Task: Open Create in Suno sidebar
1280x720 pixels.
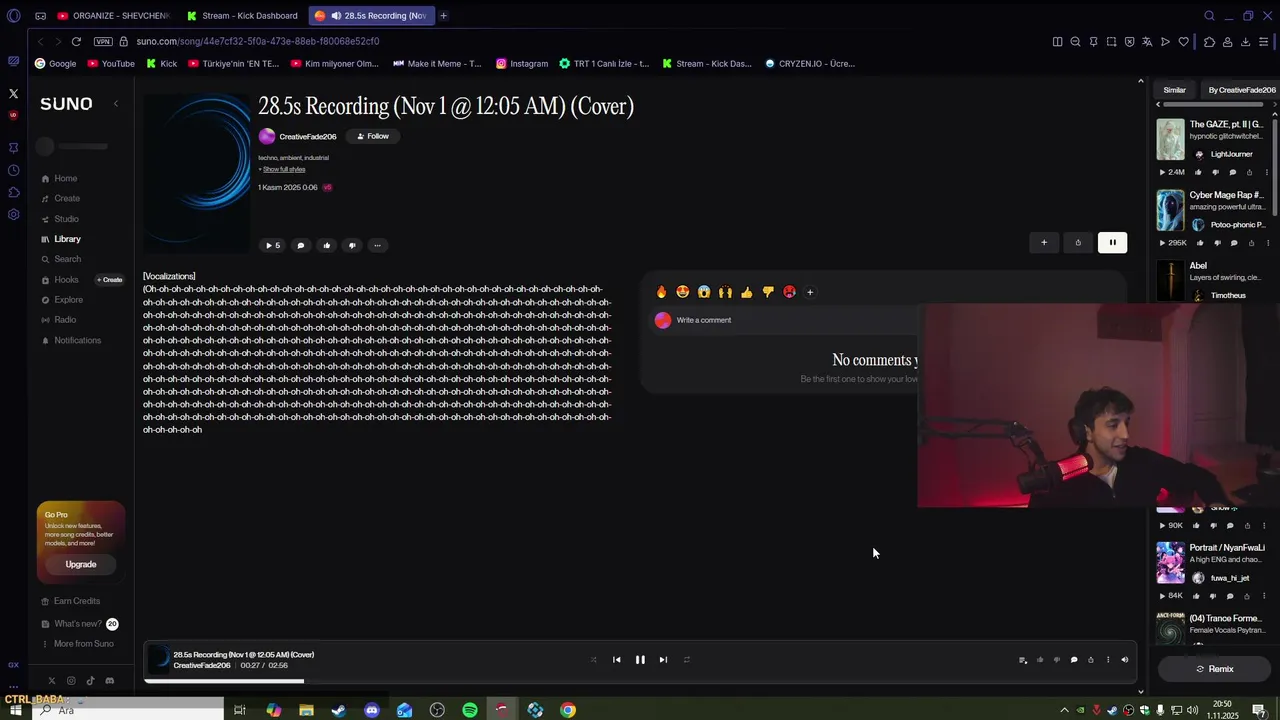Action: pyautogui.click(x=67, y=198)
